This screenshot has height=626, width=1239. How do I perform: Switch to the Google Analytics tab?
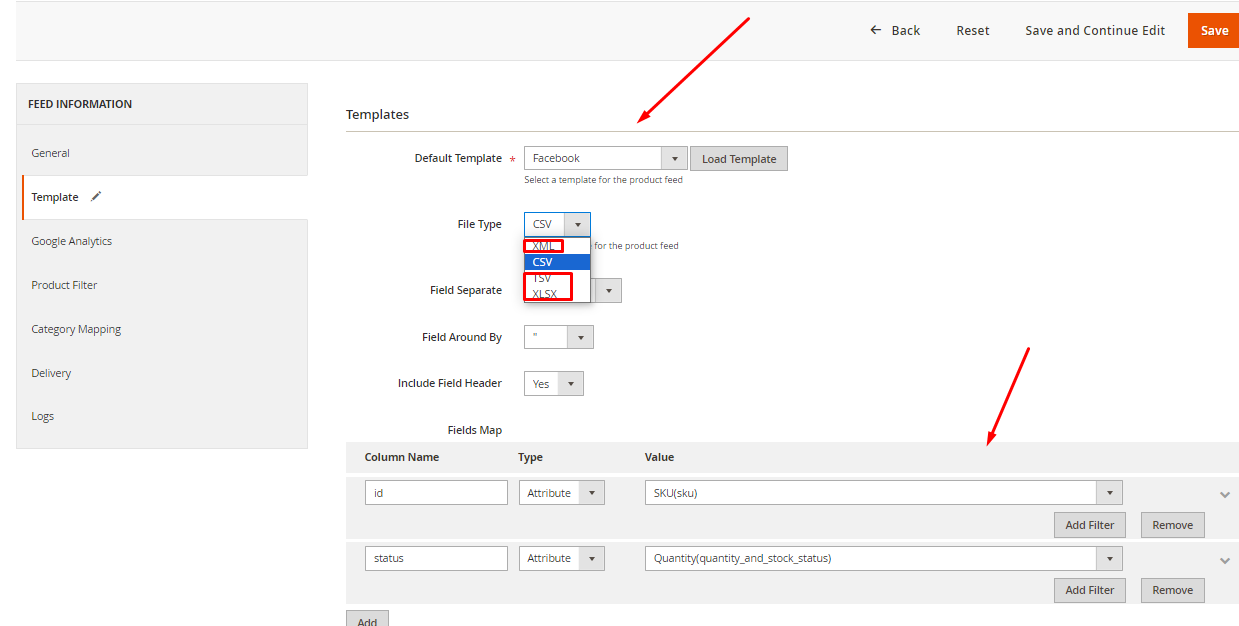click(x=71, y=241)
